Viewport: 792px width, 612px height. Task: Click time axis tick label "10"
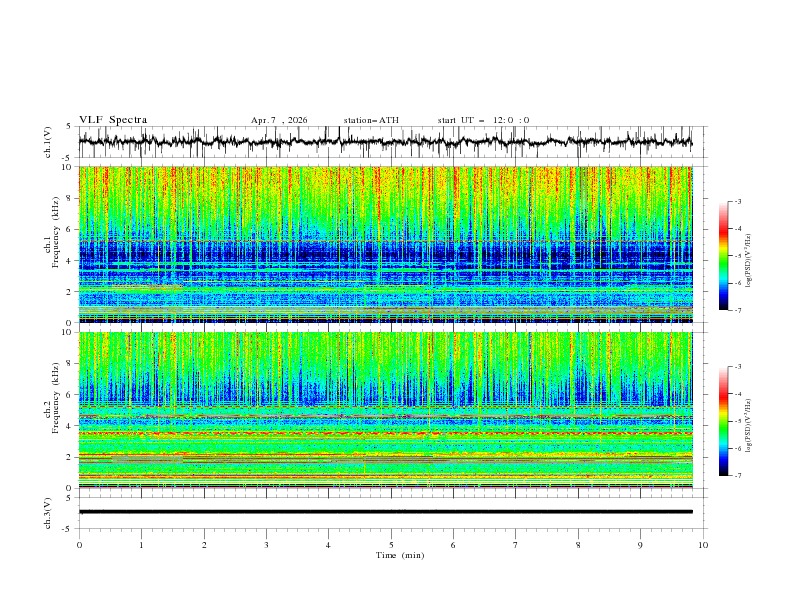pyautogui.click(x=703, y=545)
